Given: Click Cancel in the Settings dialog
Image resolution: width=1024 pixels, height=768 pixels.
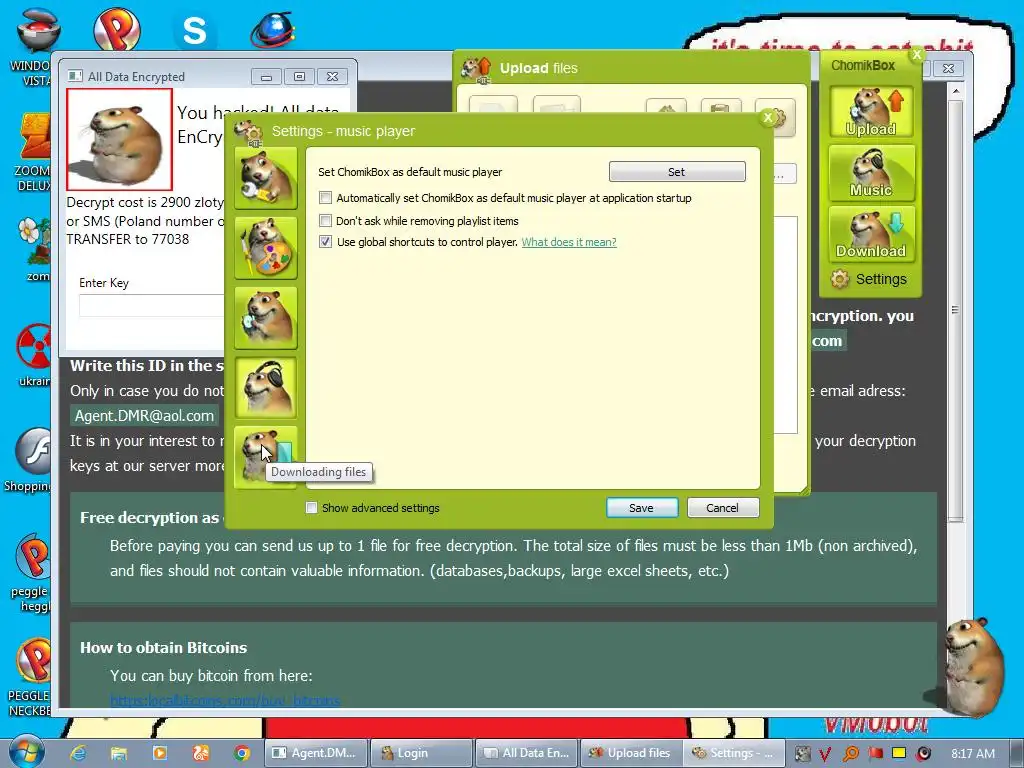Looking at the screenshot, I should (x=722, y=507).
